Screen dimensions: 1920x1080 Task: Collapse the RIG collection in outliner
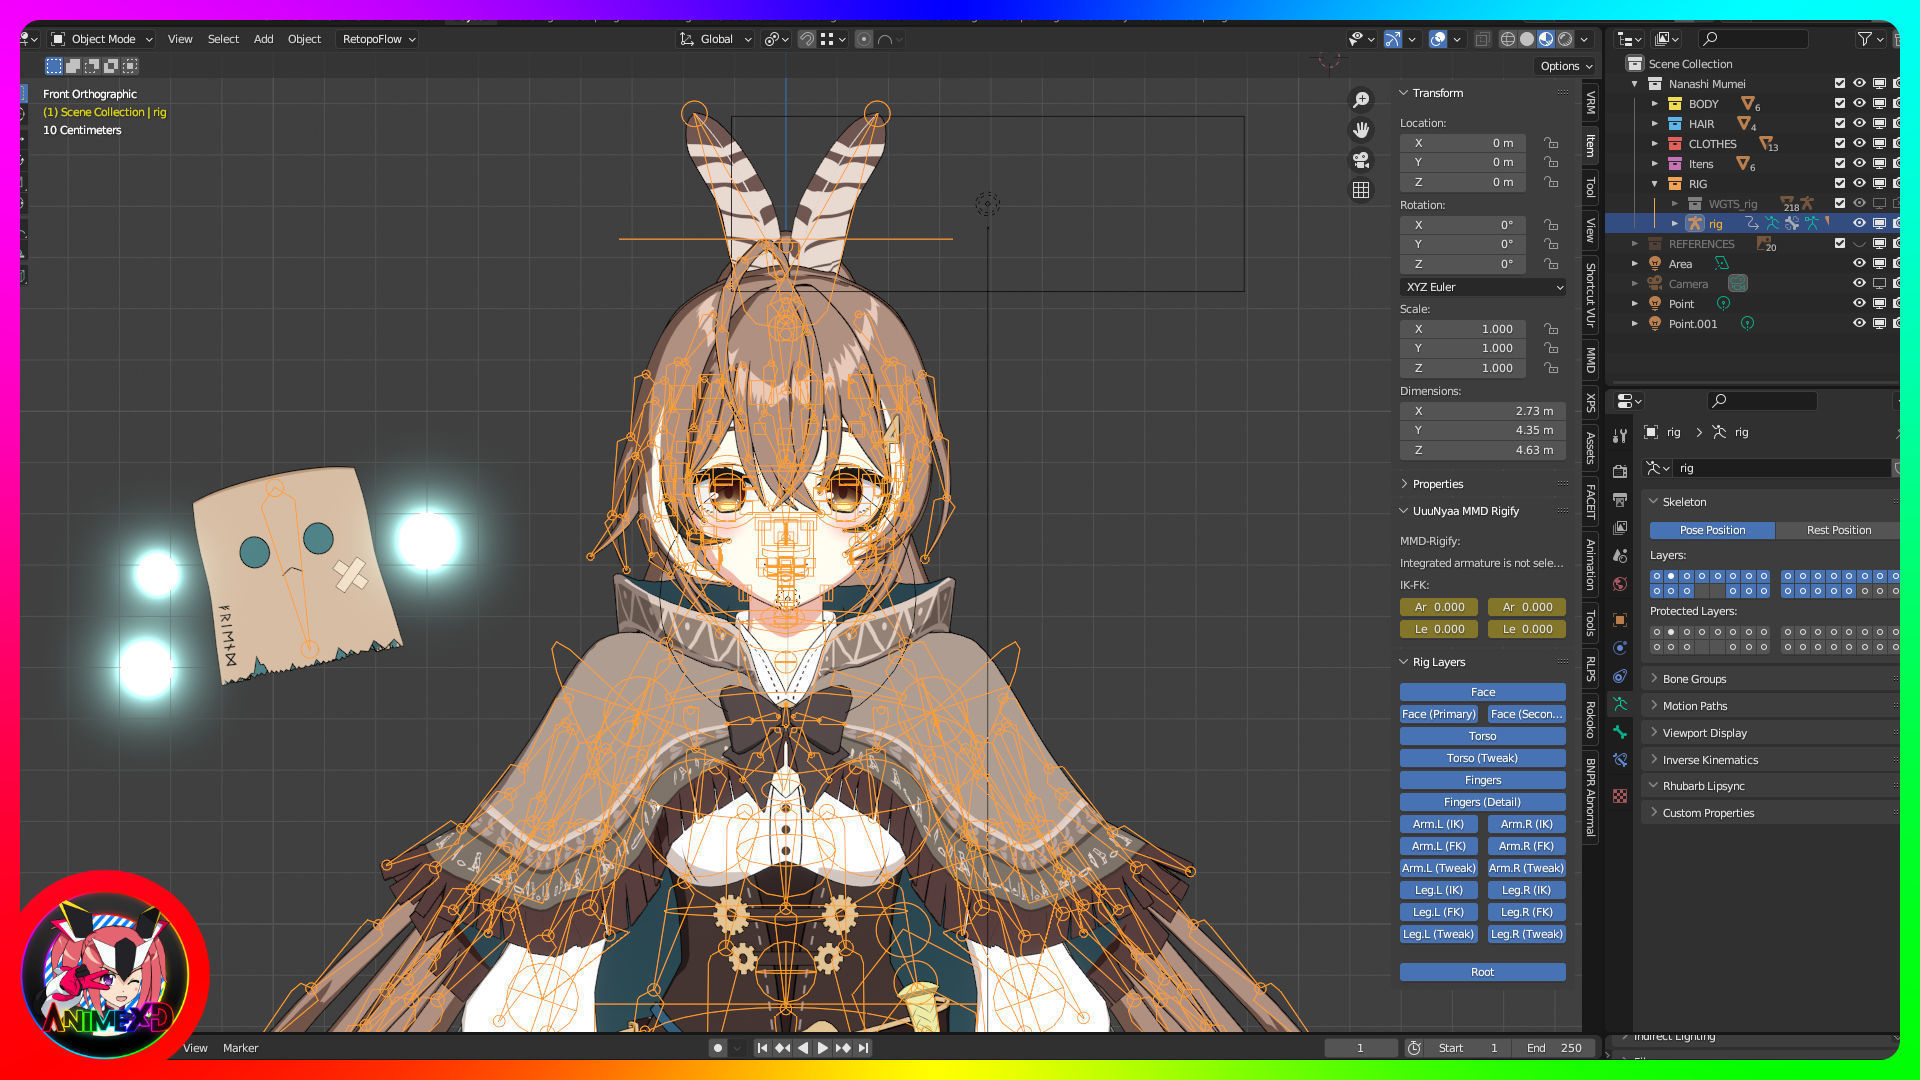(1655, 183)
